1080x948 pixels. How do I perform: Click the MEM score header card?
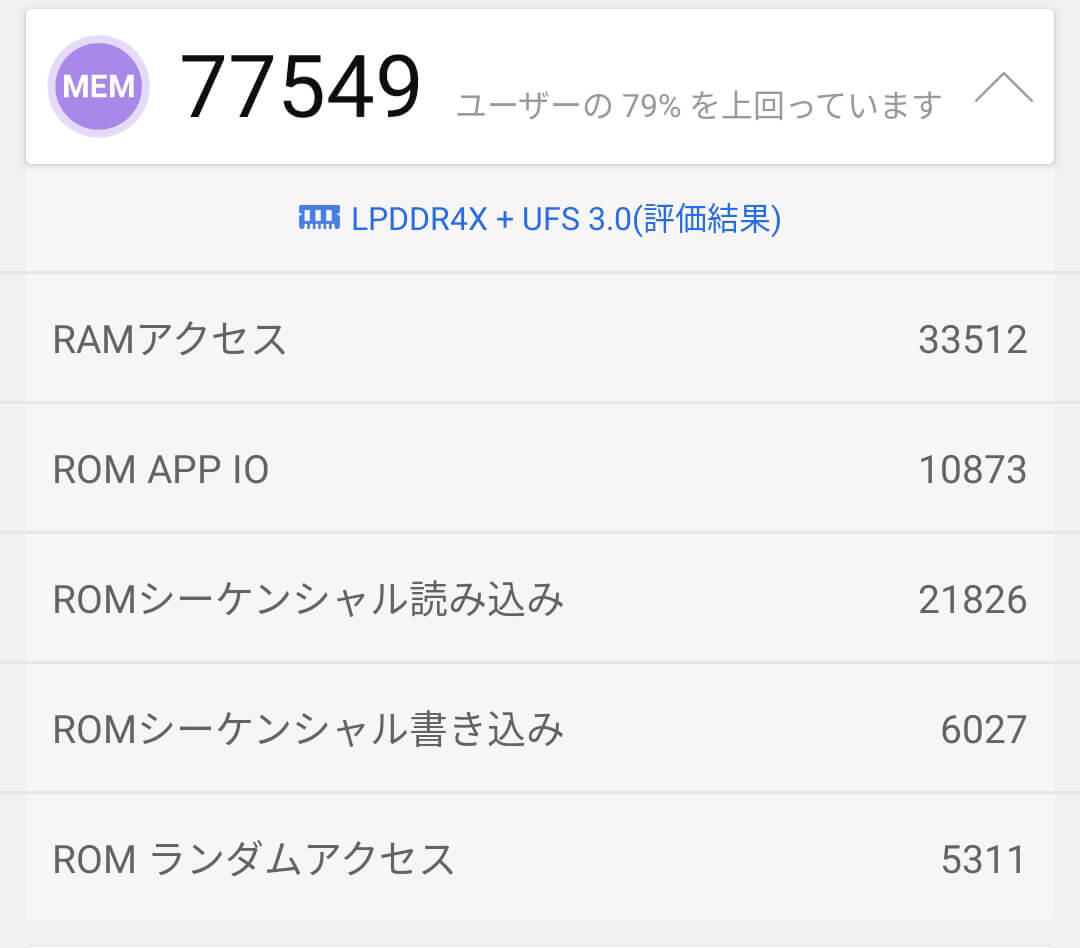pyautogui.click(x=540, y=87)
